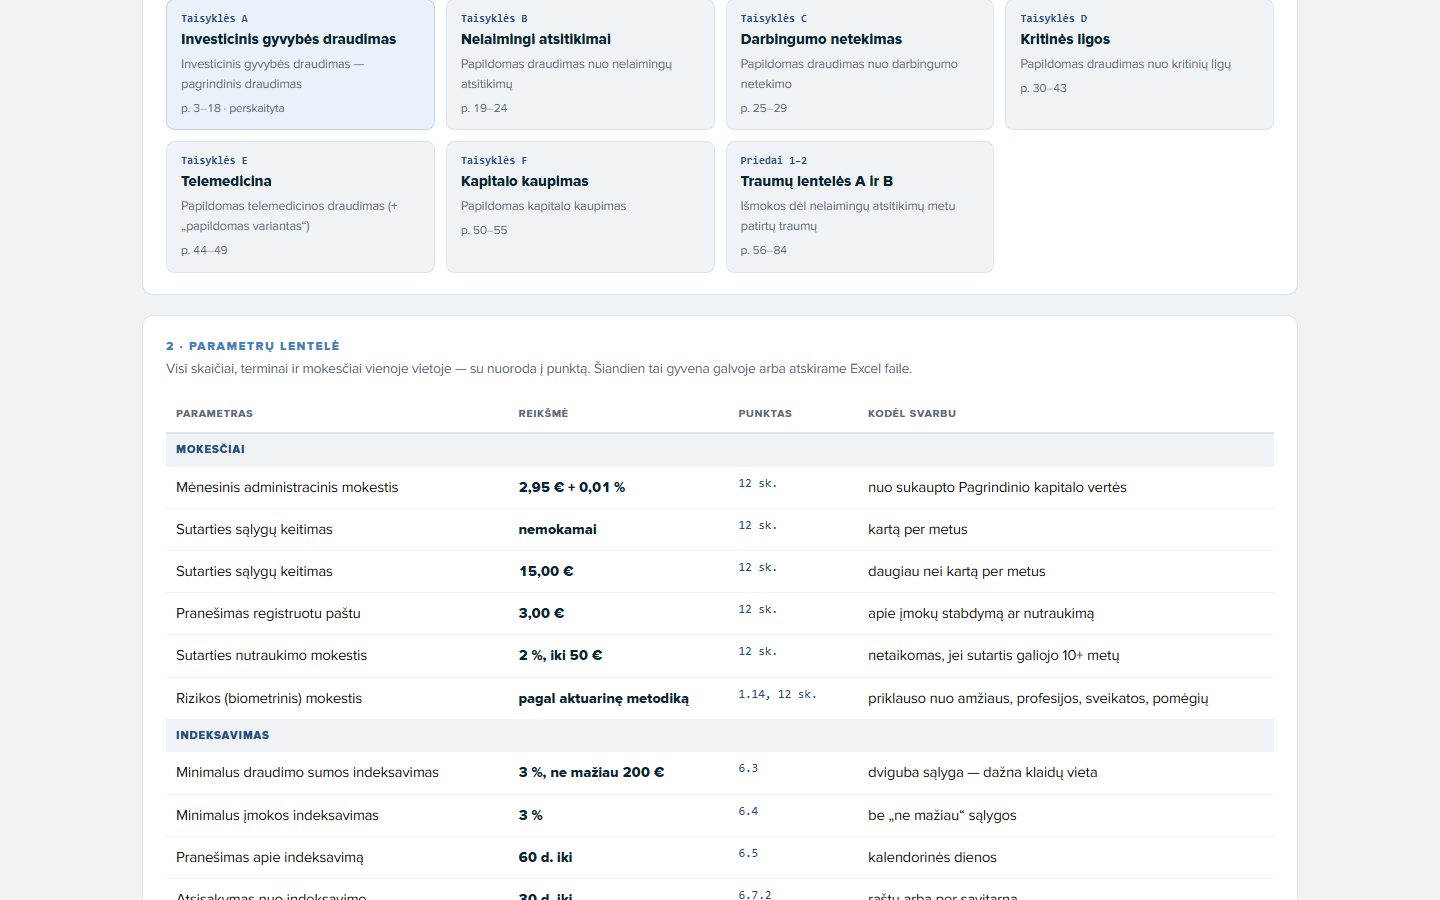
Task: Click the note netaikomas, jei sutartis galiojo 10+ metų
Action: coord(994,655)
